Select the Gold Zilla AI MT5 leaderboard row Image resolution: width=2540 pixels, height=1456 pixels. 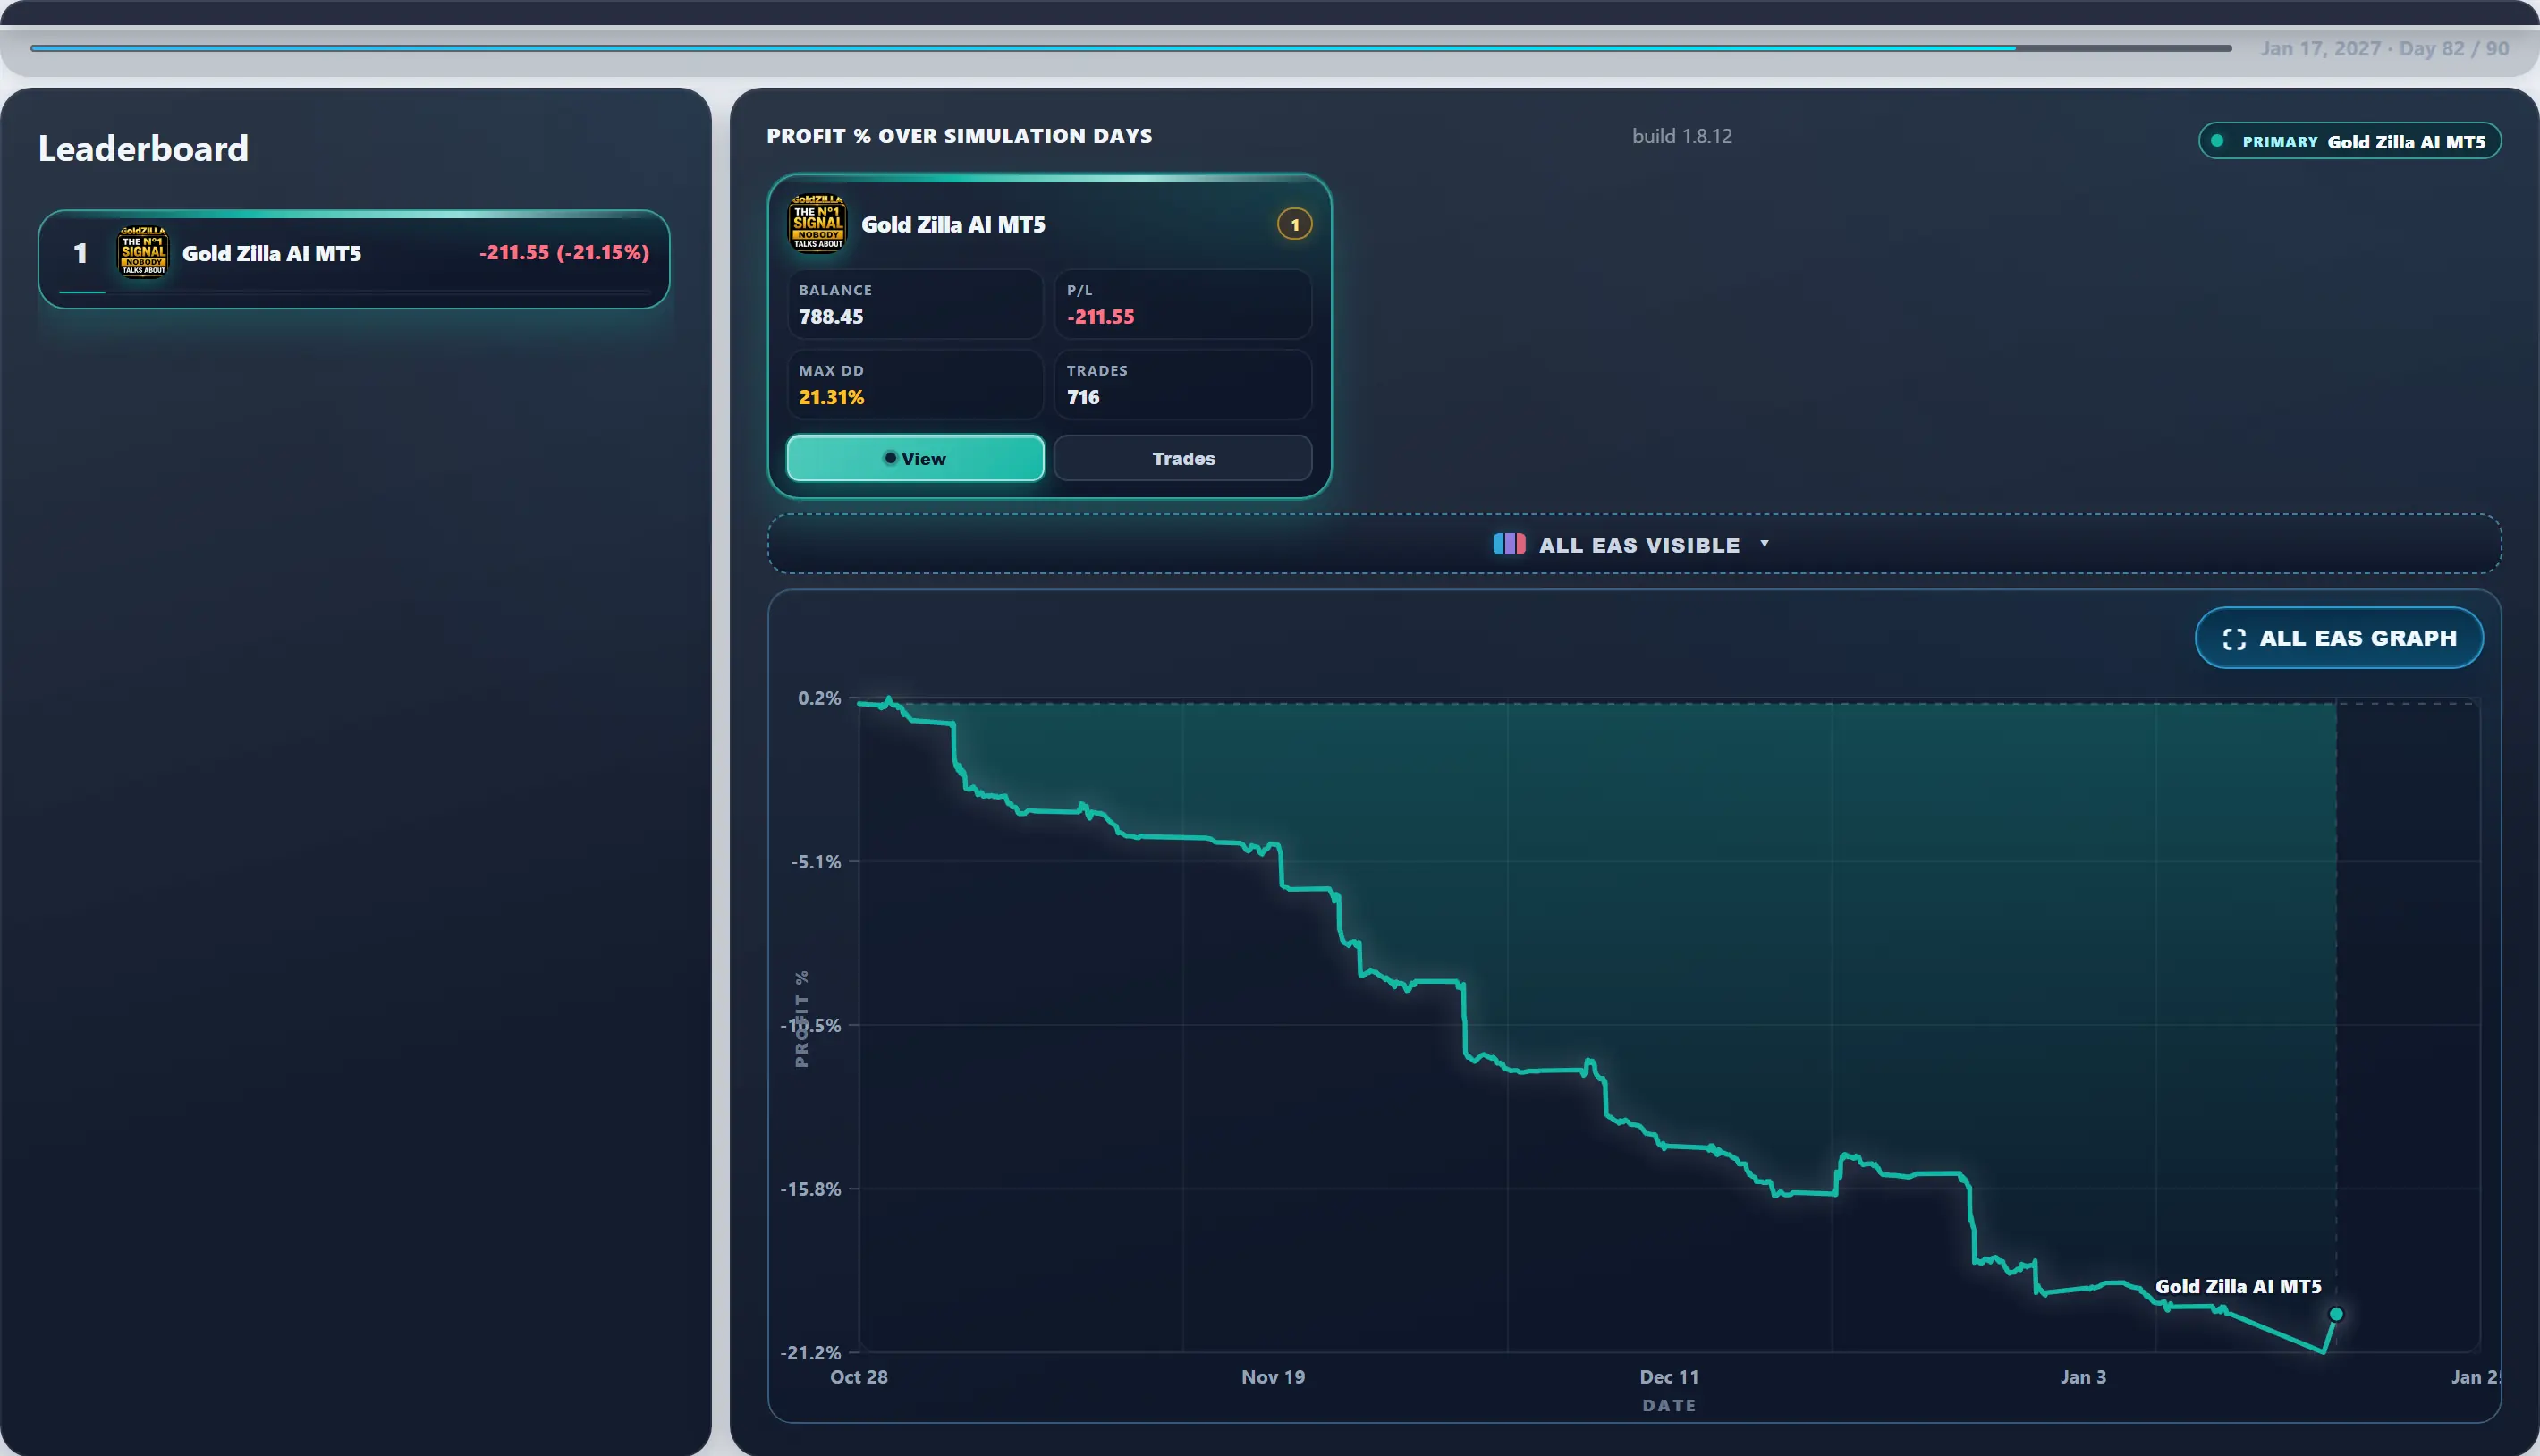click(354, 259)
